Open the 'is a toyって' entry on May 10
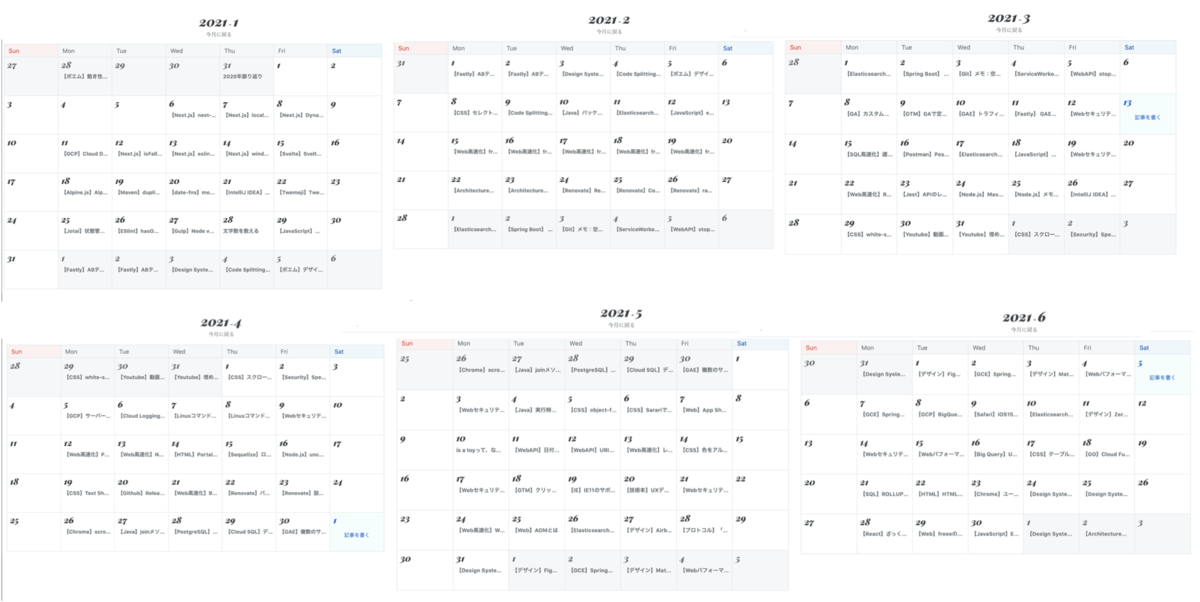This screenshot has width=1200, height=602. 480,451
